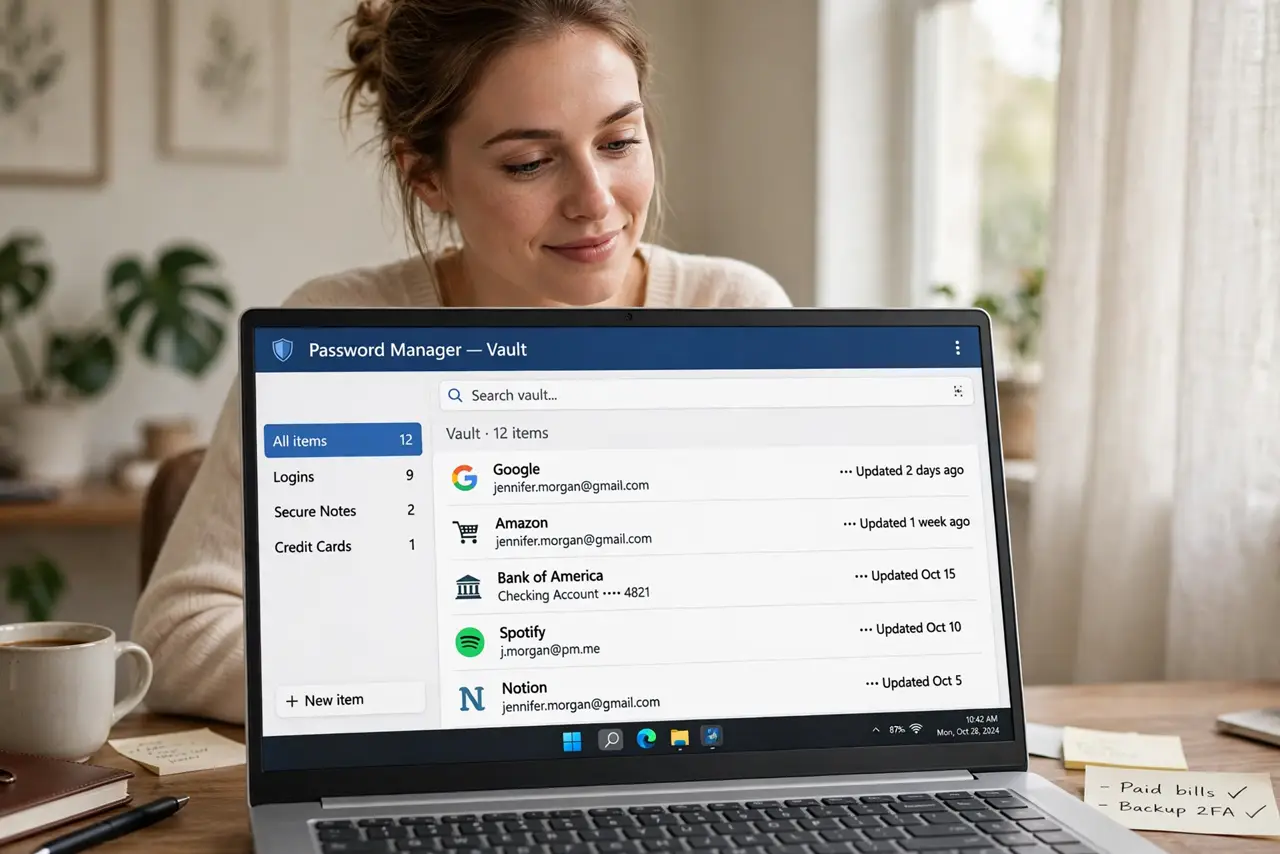The height and width of the screenshot is (854, 1280).
Task: Open the Amazon entry title
Action: coord(521,523)
